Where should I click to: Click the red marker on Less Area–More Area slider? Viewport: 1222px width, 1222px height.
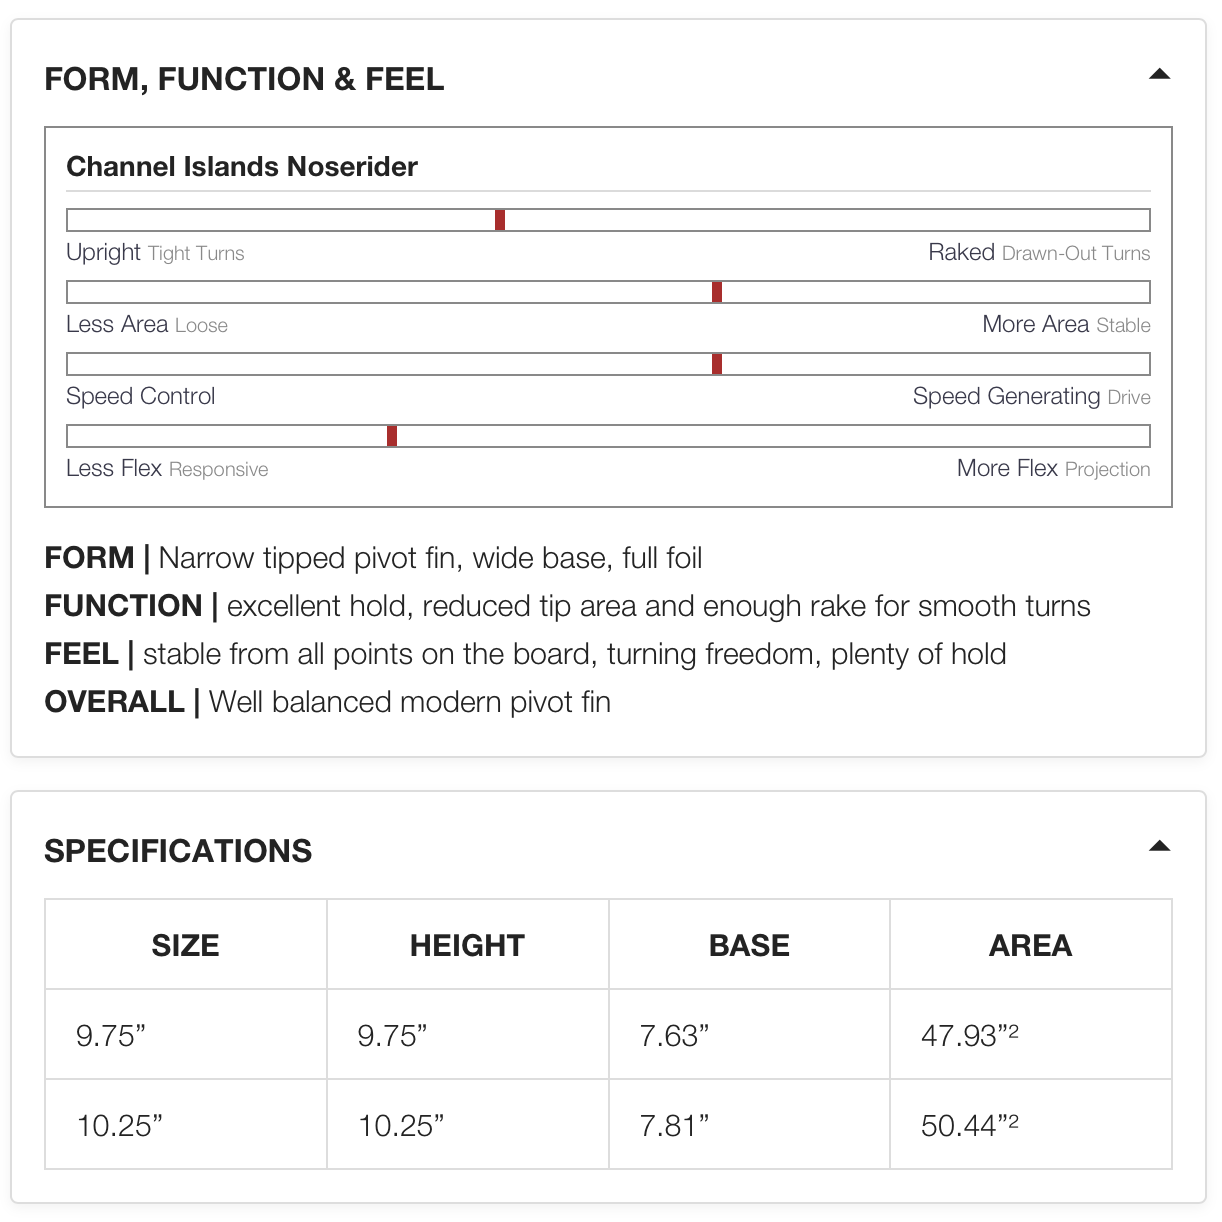click(x=717, y=292)
